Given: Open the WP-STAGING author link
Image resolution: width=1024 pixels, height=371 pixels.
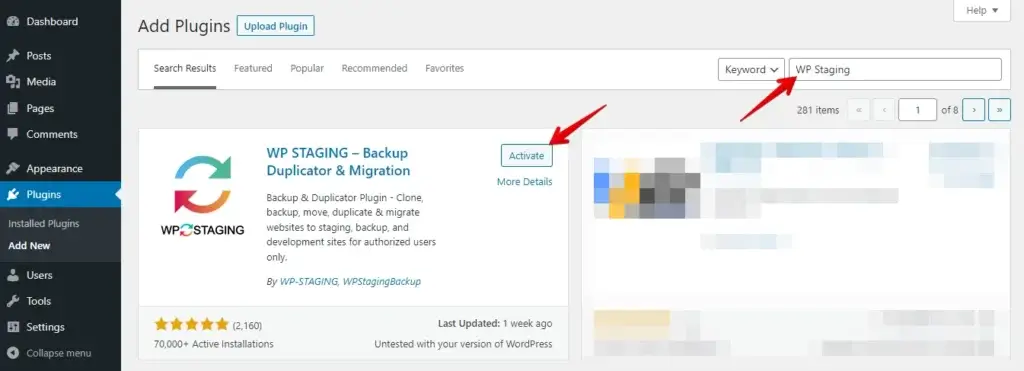Looking at the screenshot, I should pos(308,282).
